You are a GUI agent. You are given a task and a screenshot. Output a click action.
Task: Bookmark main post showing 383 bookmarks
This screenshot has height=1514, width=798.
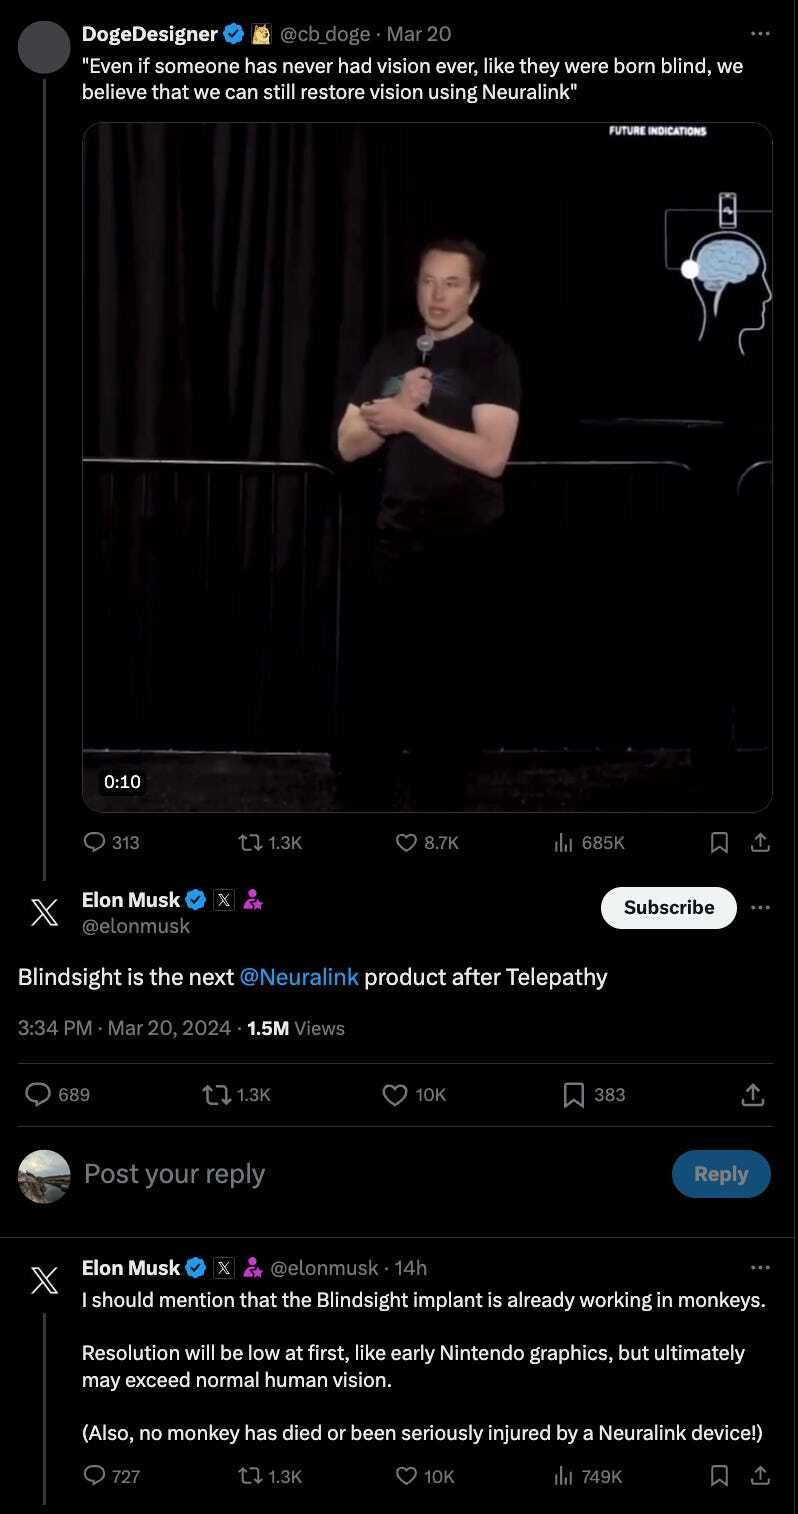(594, 1095)
